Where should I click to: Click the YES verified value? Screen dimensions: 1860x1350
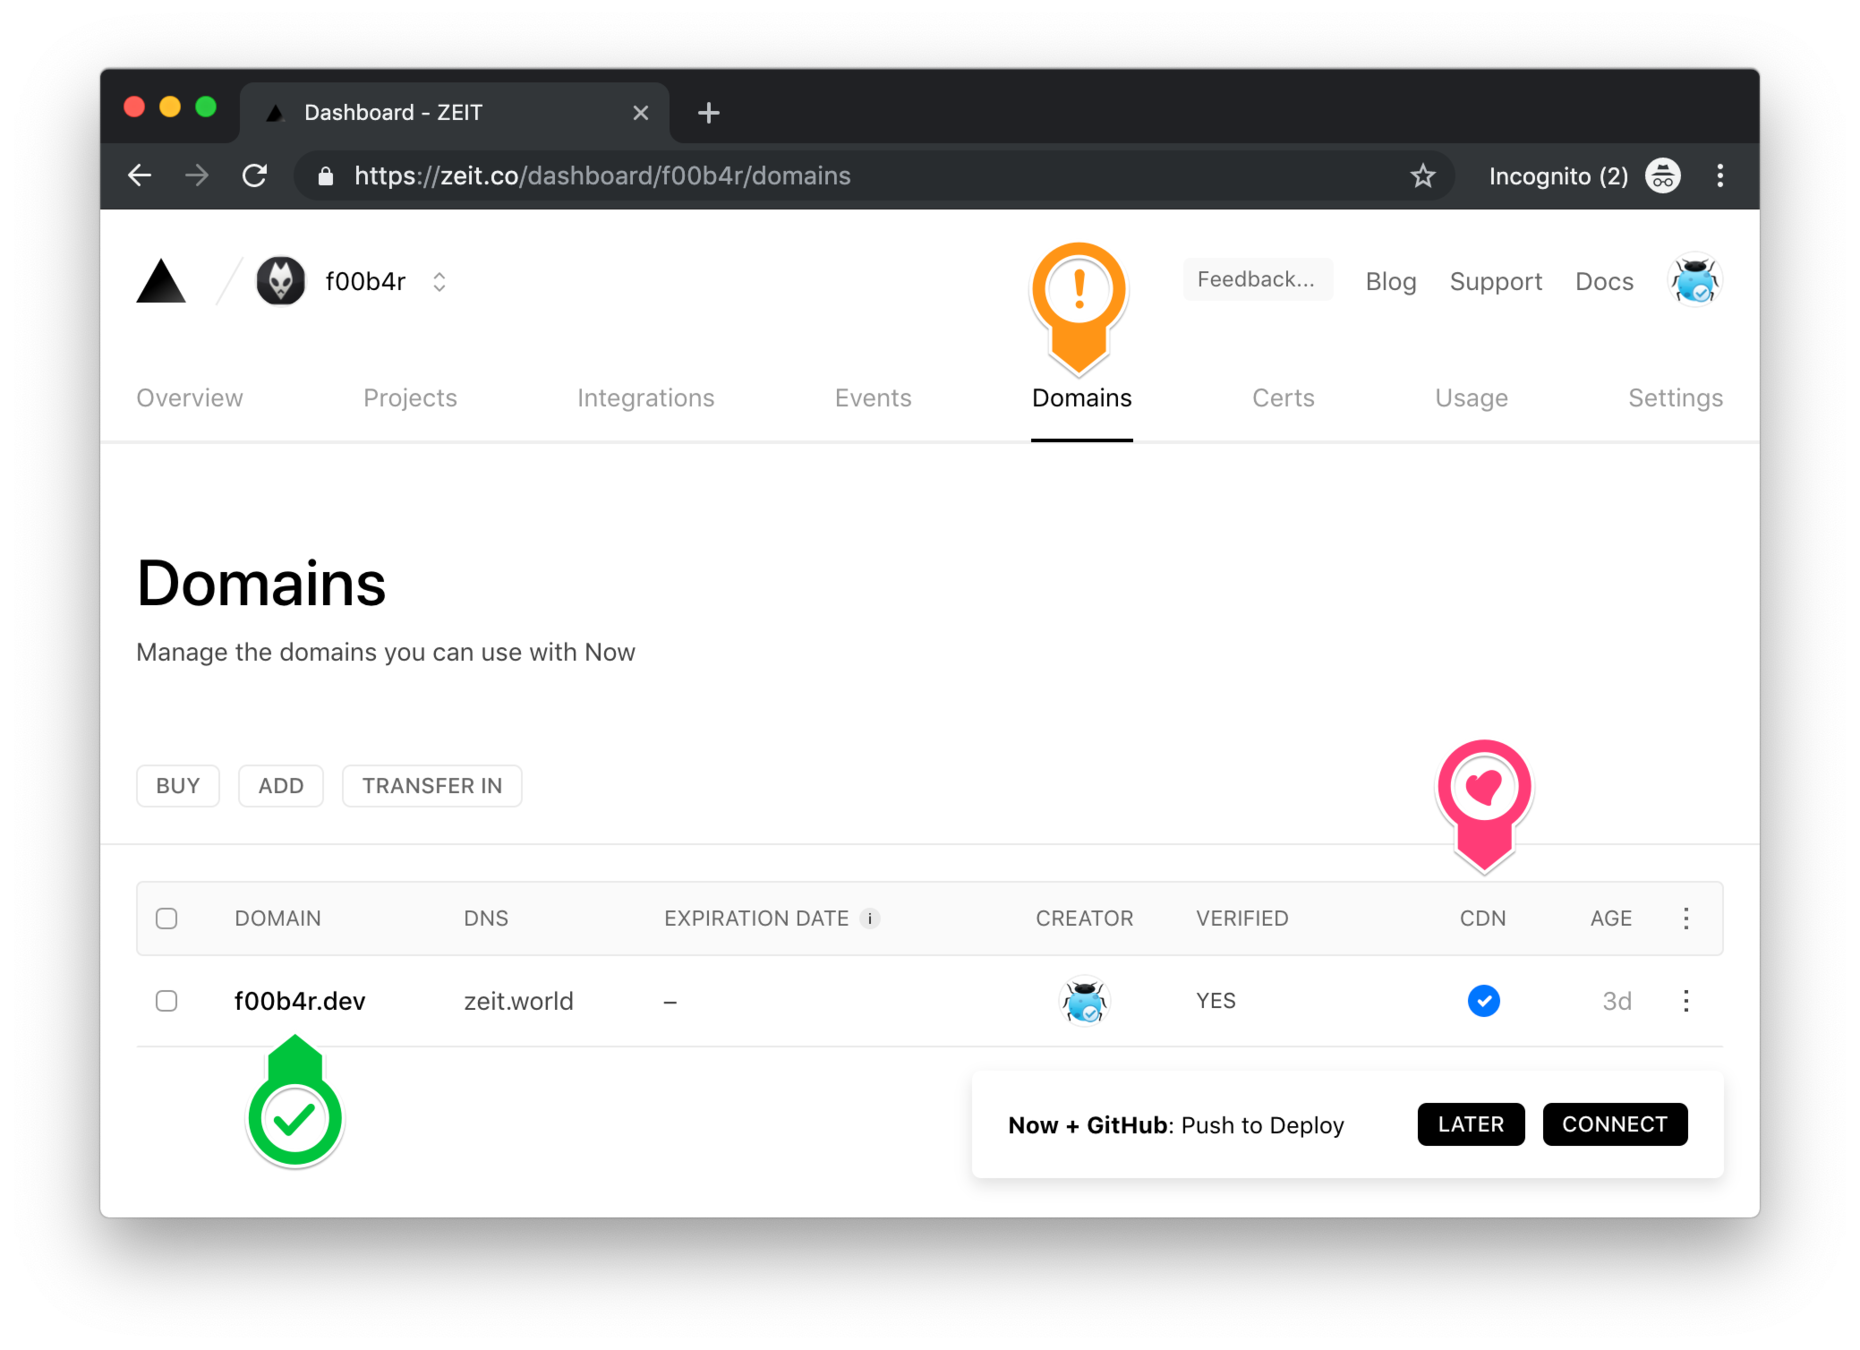[1216, 1001]
